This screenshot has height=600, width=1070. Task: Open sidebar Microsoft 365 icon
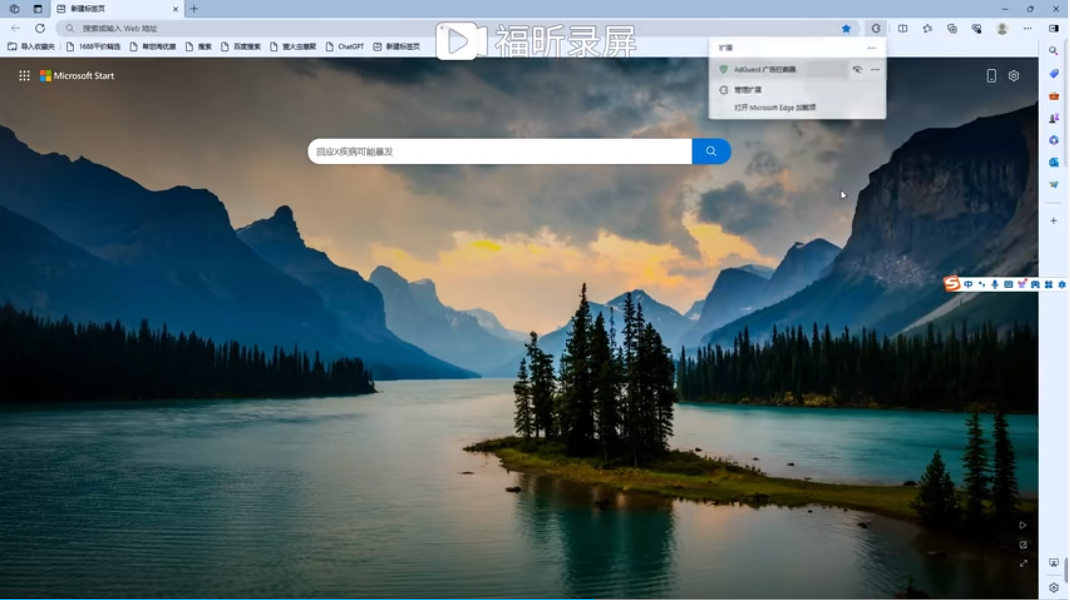click(1054, 140)
